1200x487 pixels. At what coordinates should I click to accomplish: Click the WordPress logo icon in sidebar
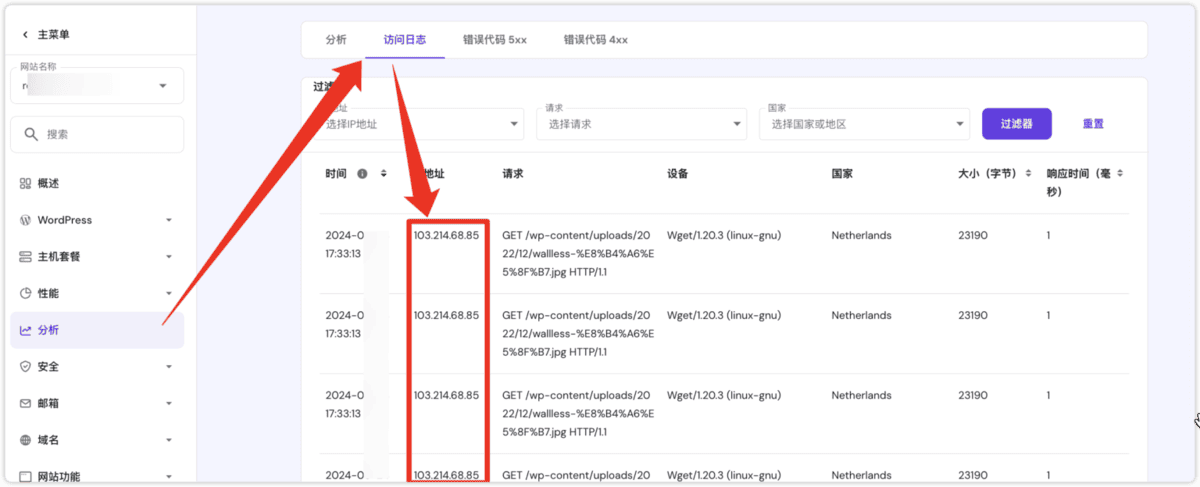pyautogui.click(x=26, y=220)
